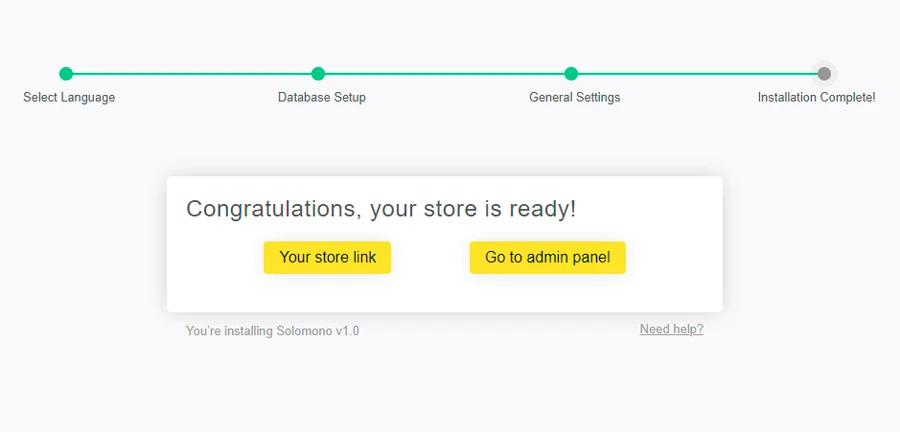Click the 'You're installing Solomono v1.0' text
The height and width of the screenshot is (432, 900).
coord(272,331)
